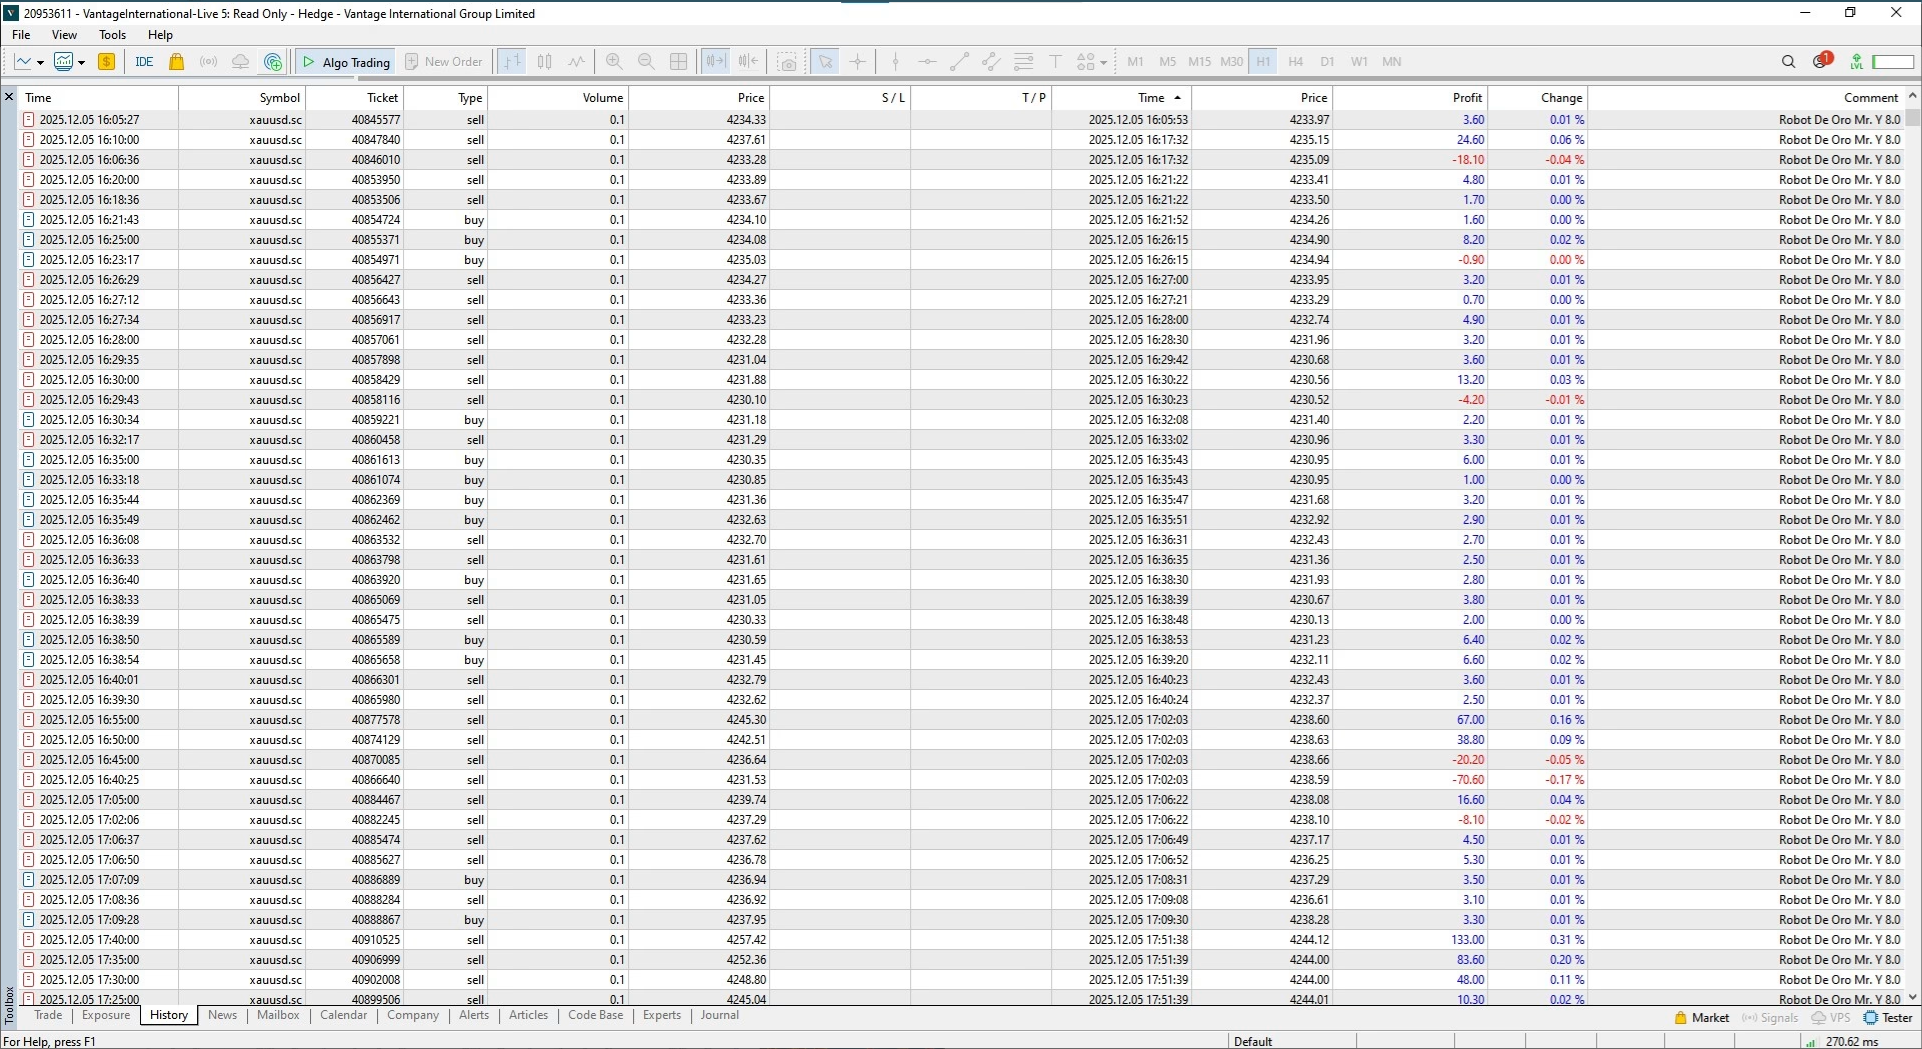Switch to M1 timeframe
This screenshot has height=1049, width=1922.
1135,62
